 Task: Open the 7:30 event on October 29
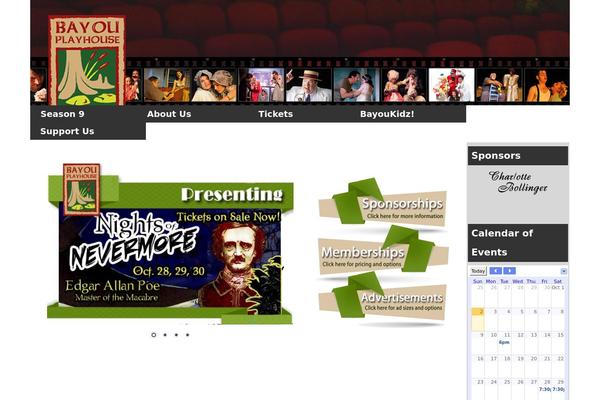point(558,389)
